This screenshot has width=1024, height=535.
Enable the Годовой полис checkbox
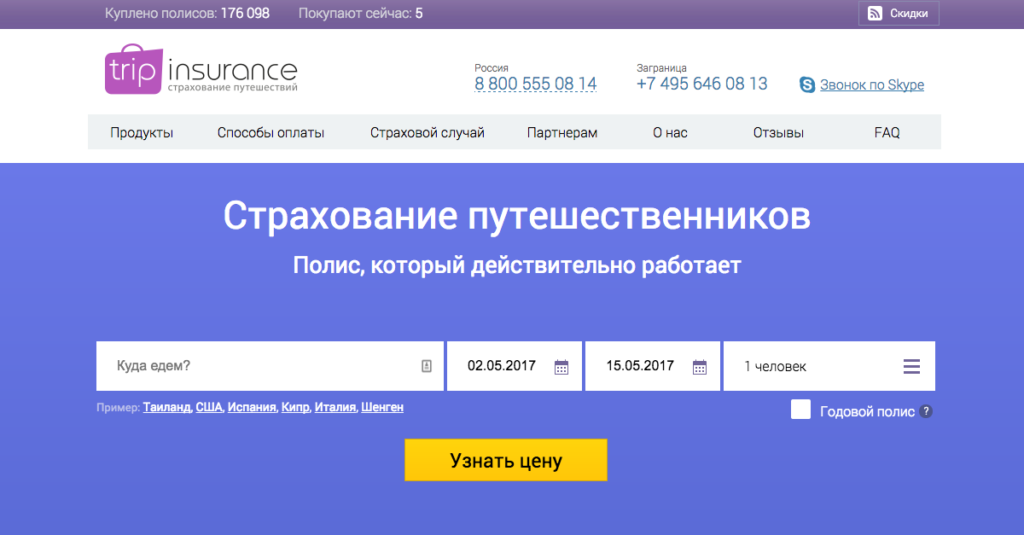click(800, 410)
